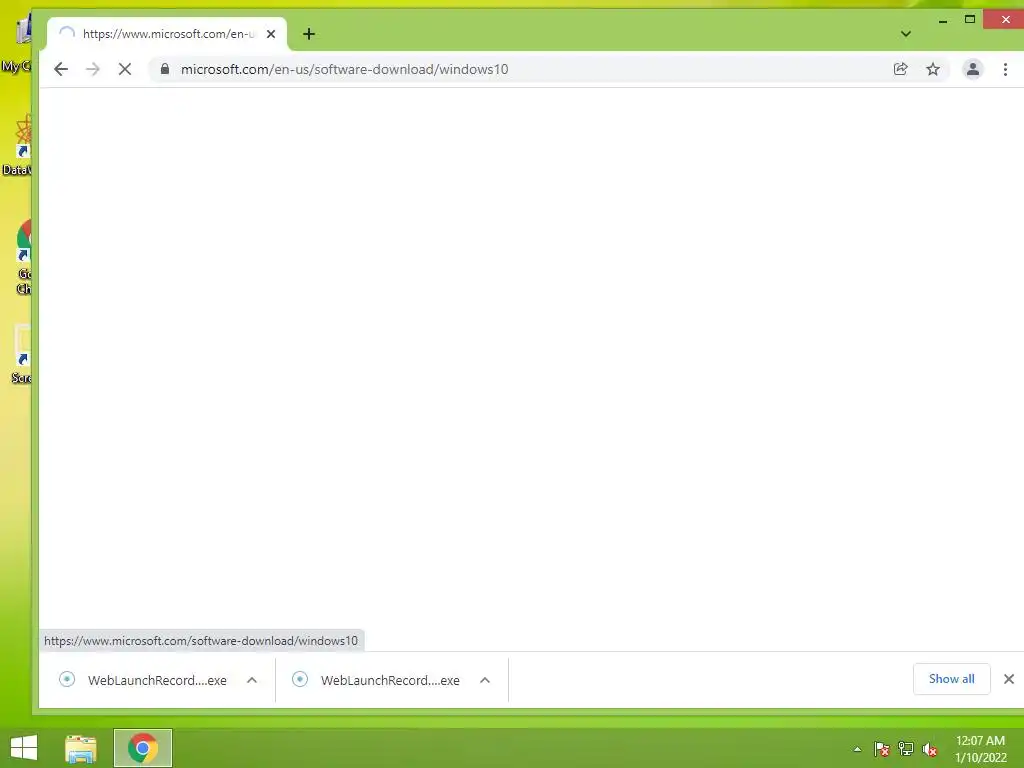Show hidden system tray icons
Screen dimensions: 1024x768
point(857,749)
